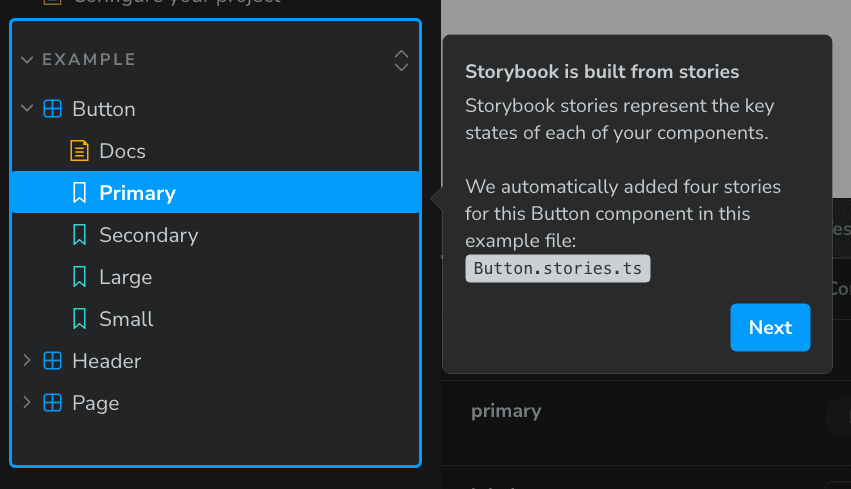Click the Small story bookmark icon
Screen dimensions: 851x489
point(79,319)
